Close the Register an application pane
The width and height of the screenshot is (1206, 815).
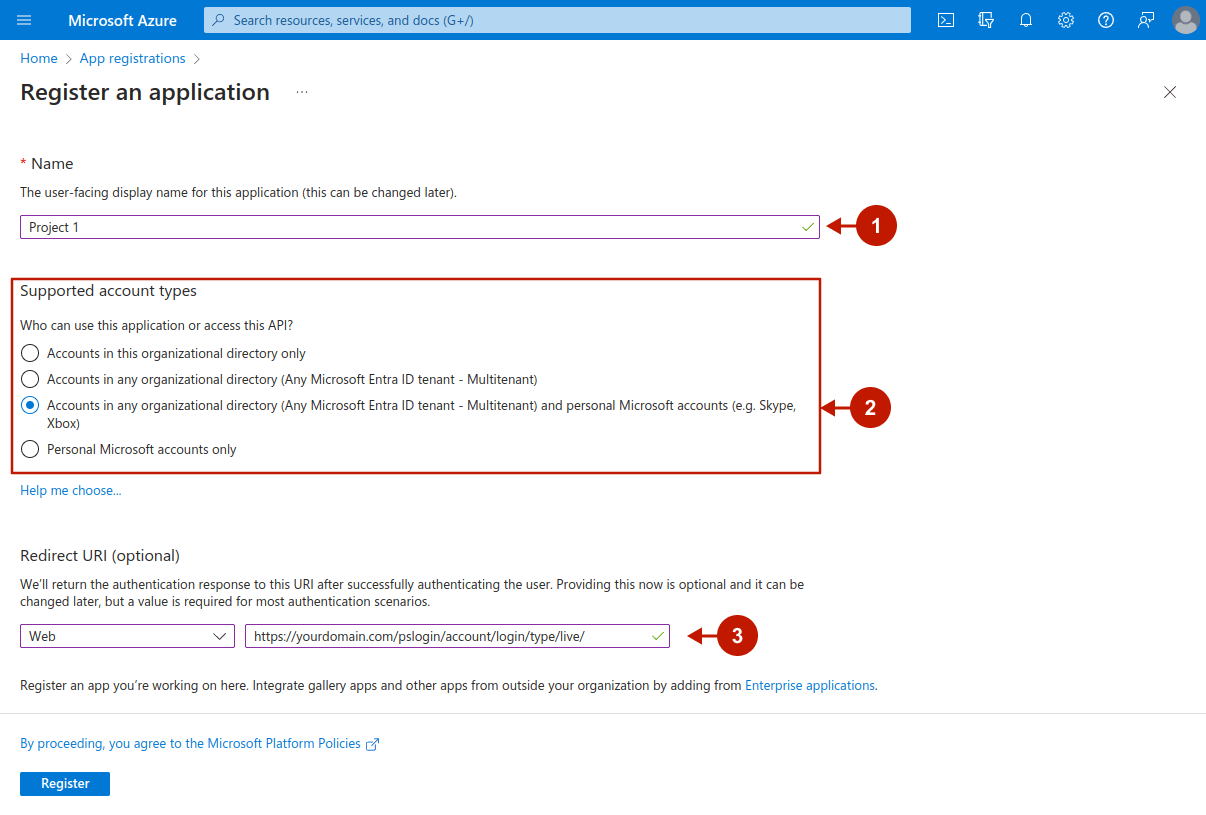tap(1170, 92)
